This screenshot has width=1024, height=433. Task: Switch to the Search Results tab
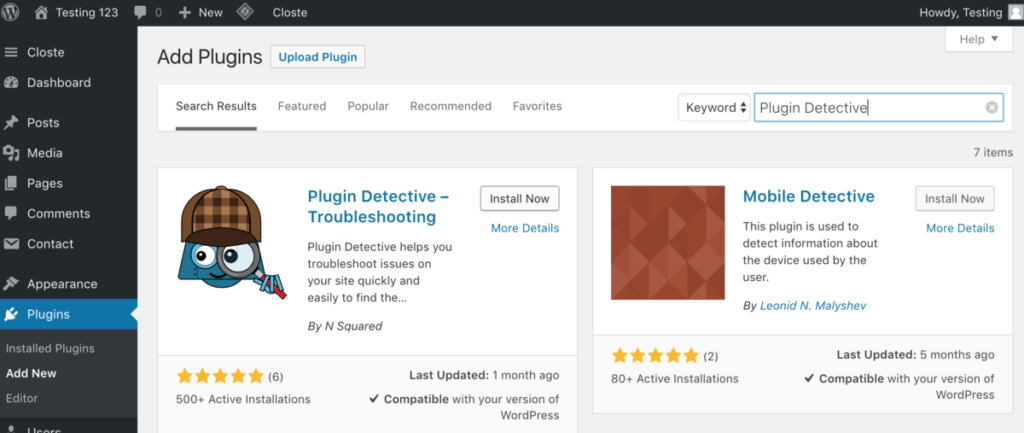(x=216, y=106)
